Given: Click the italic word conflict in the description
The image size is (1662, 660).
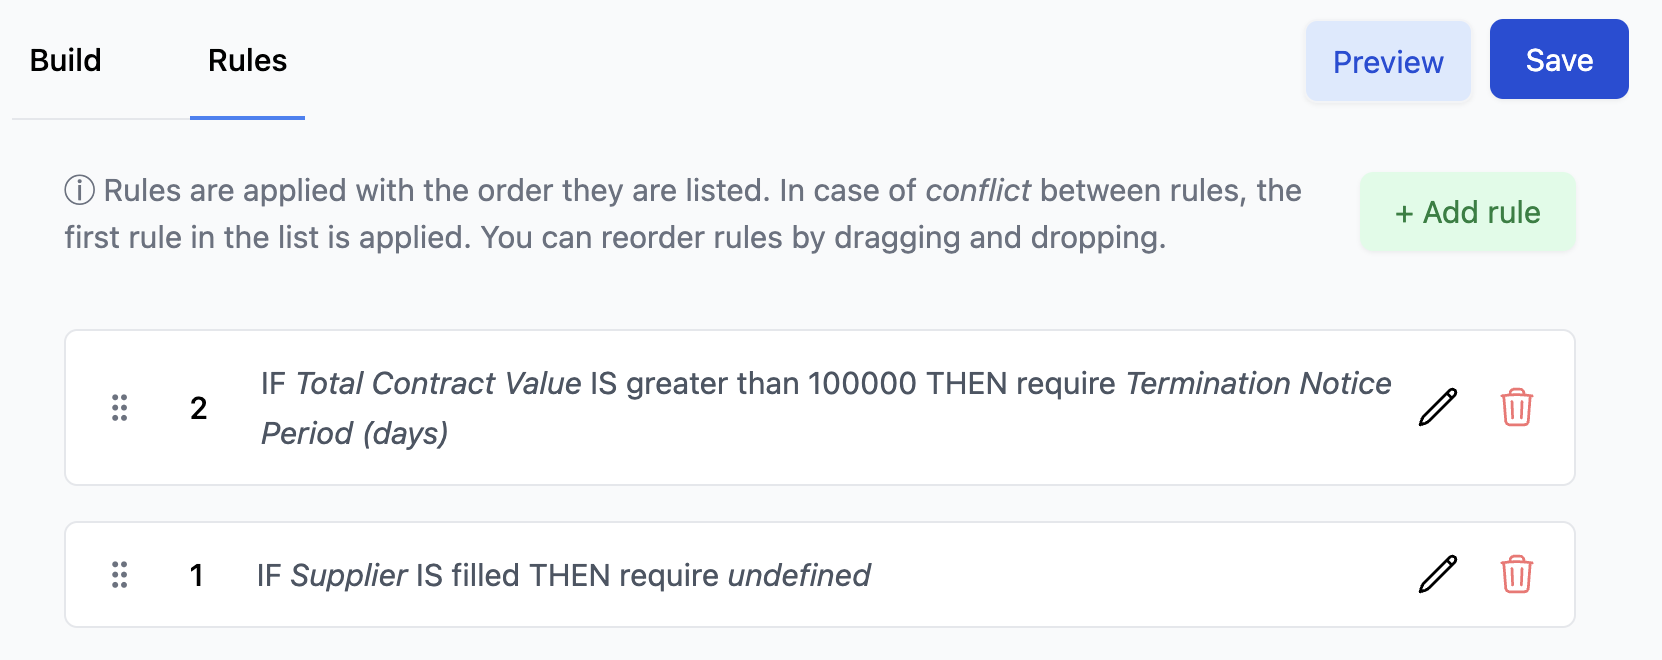Looking at the screenshot, I should (x=978, y=190).
